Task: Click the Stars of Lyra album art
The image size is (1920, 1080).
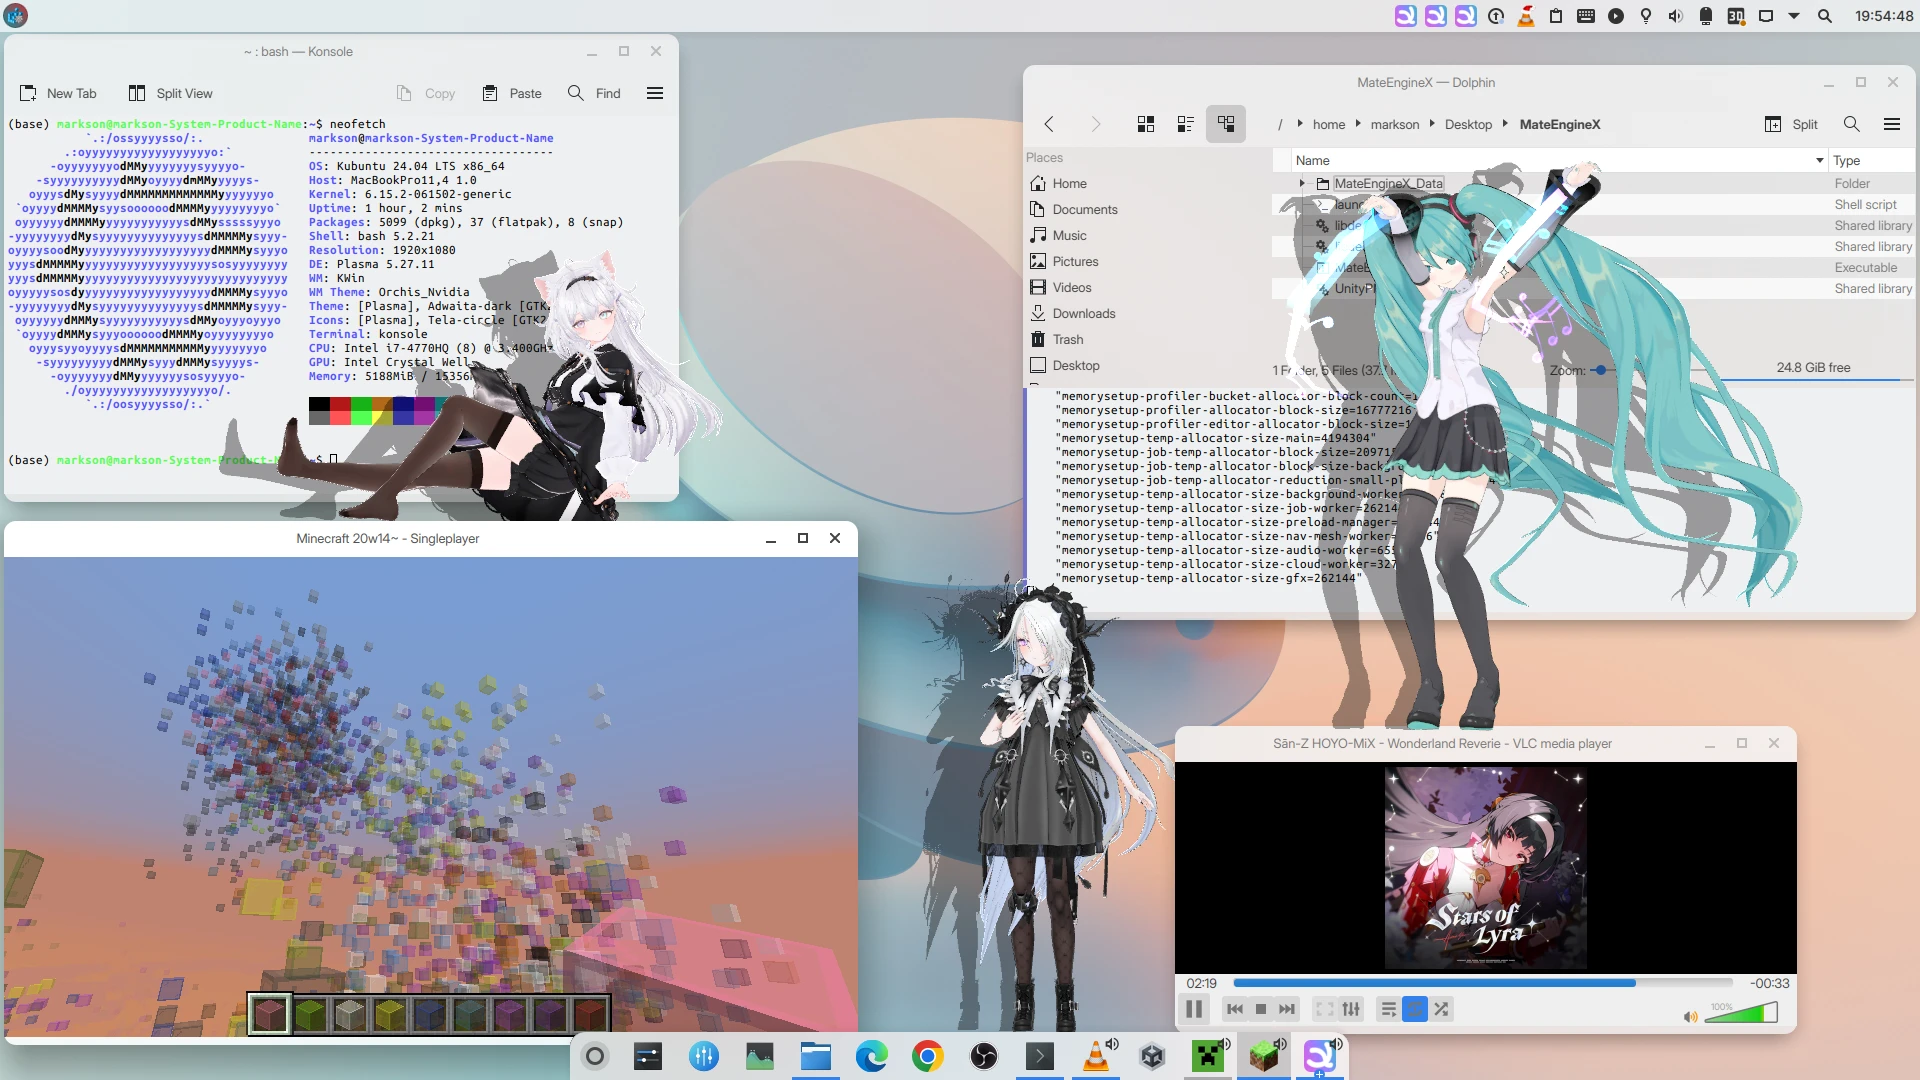Action: pos(1485,867)
